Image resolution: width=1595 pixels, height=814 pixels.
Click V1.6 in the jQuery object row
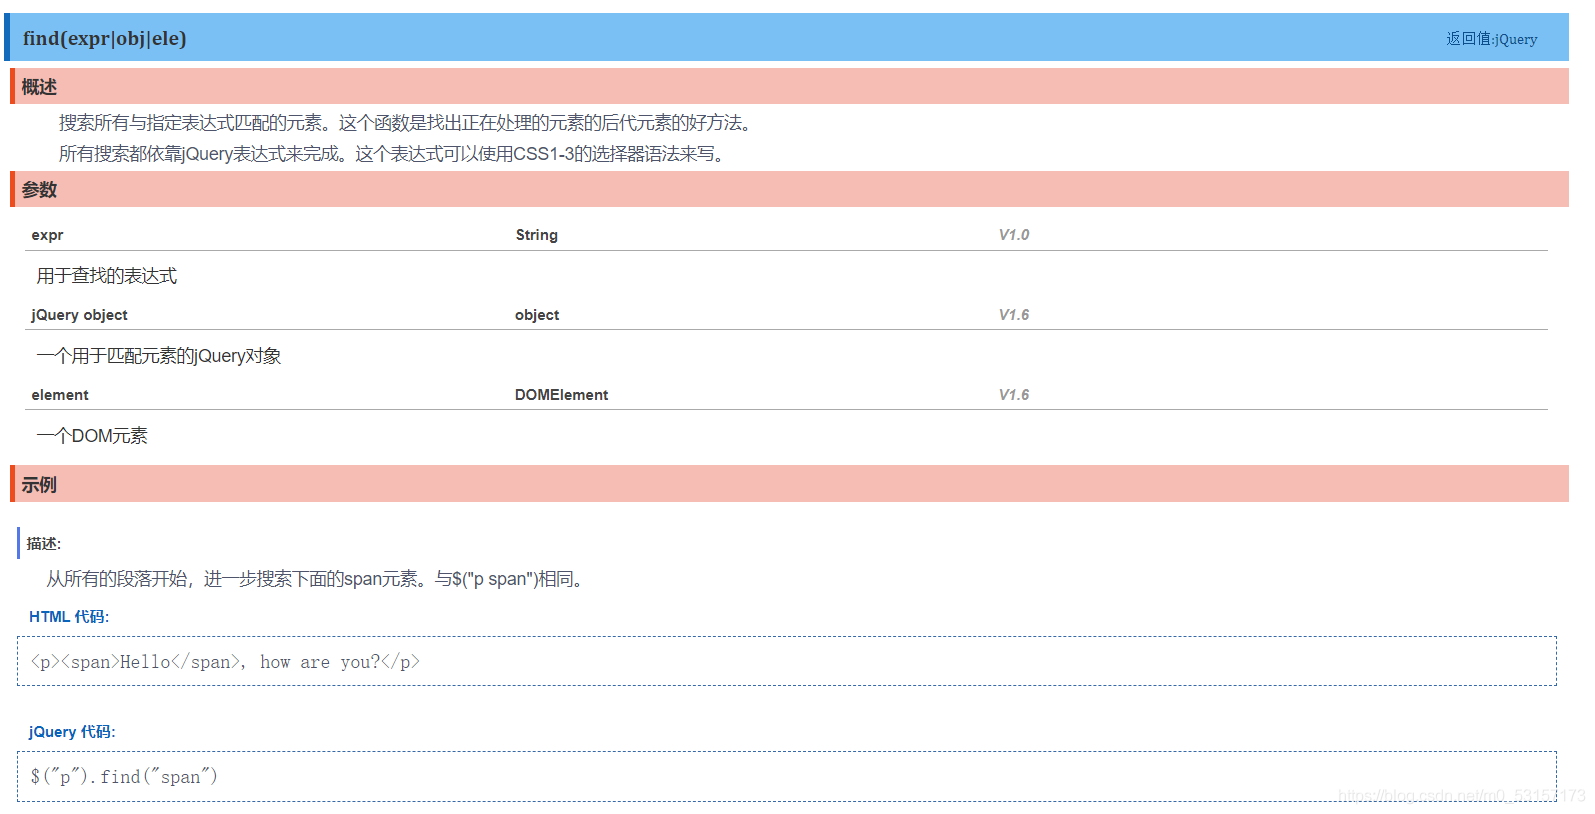pos(1014,315)
